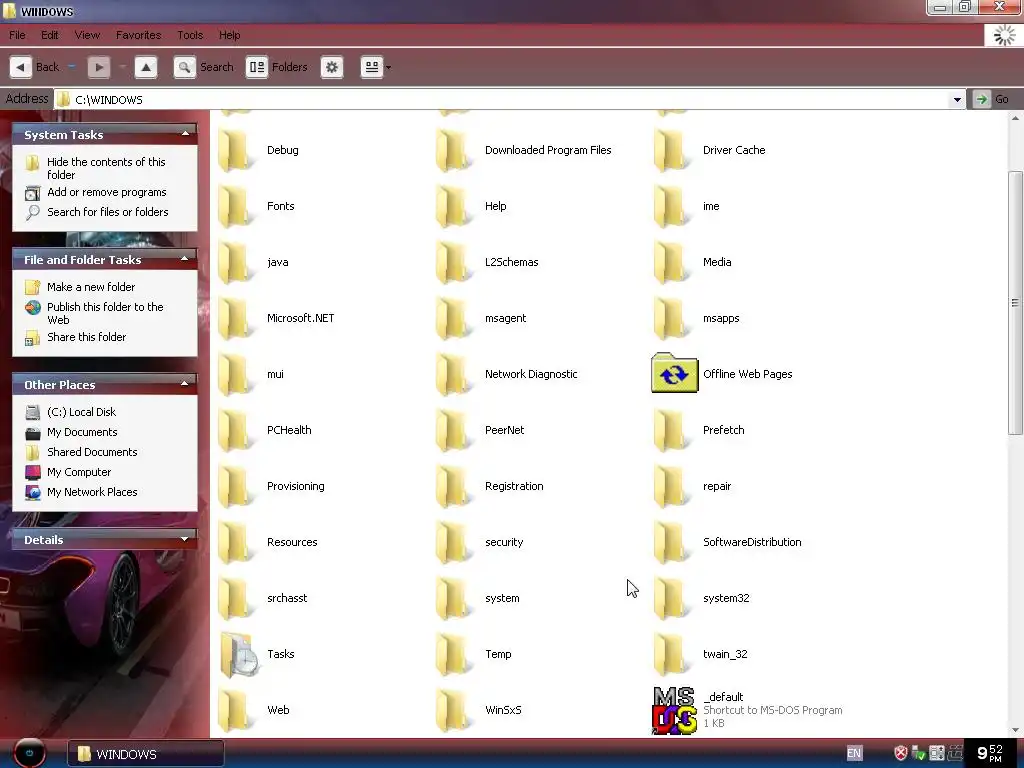Viewport: 1024px width, 768px height.
Task: Go to My Documents
Action: [82, 432]
